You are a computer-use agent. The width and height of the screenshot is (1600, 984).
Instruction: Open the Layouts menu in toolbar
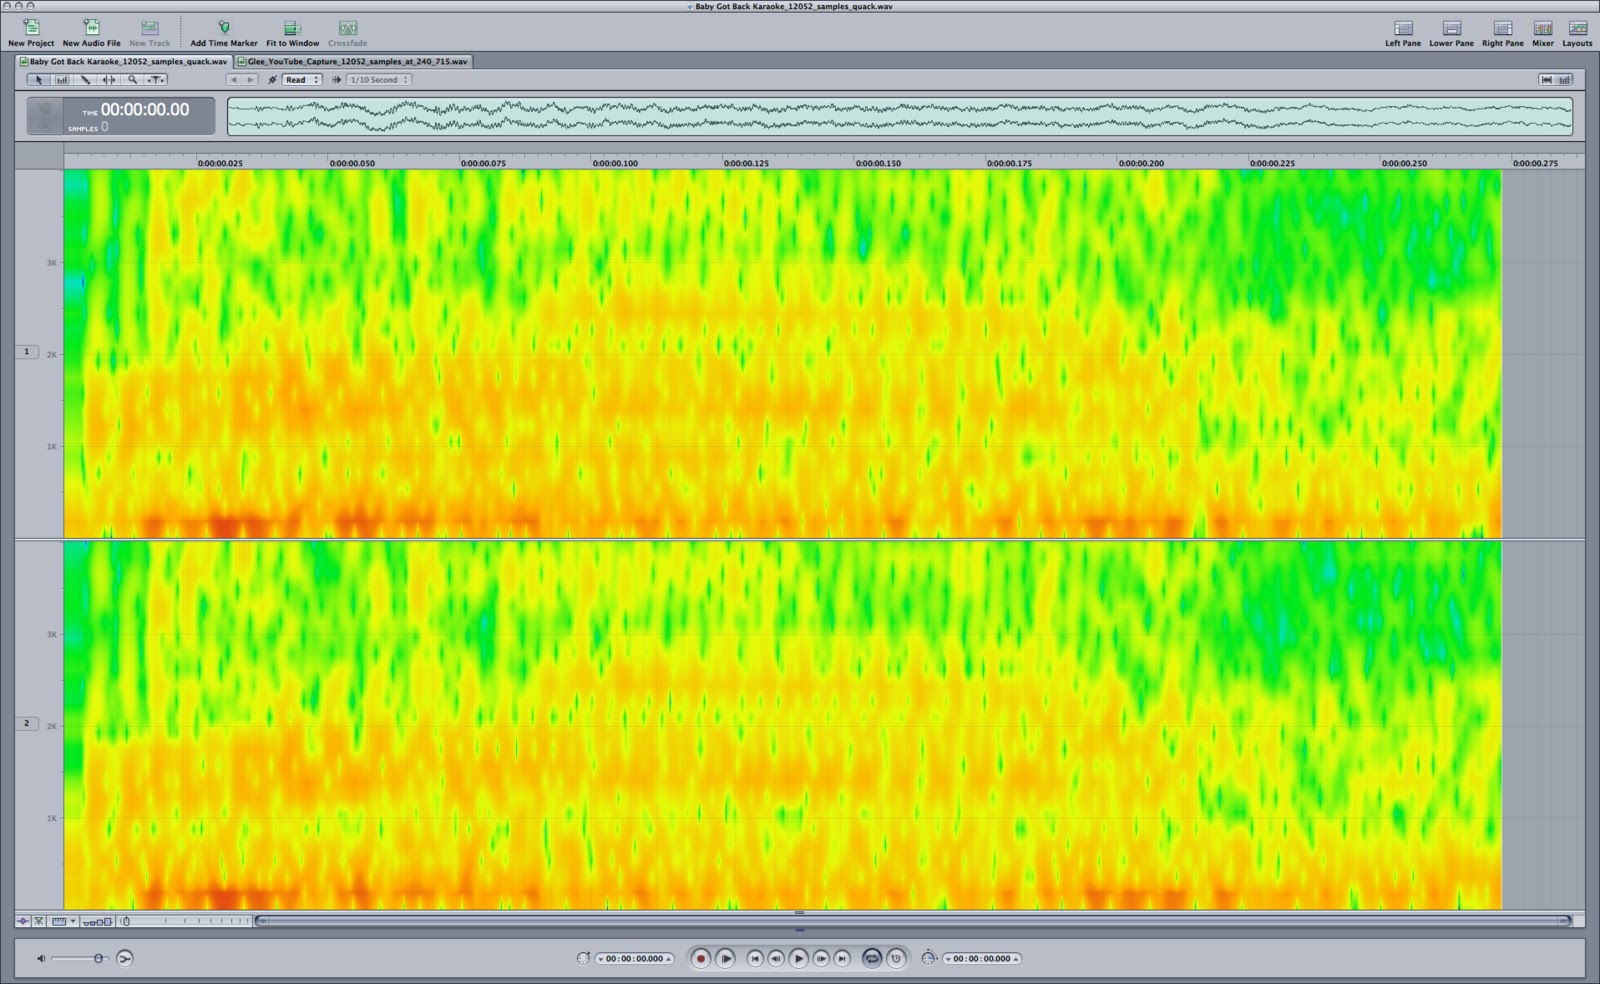point(1577,29)
